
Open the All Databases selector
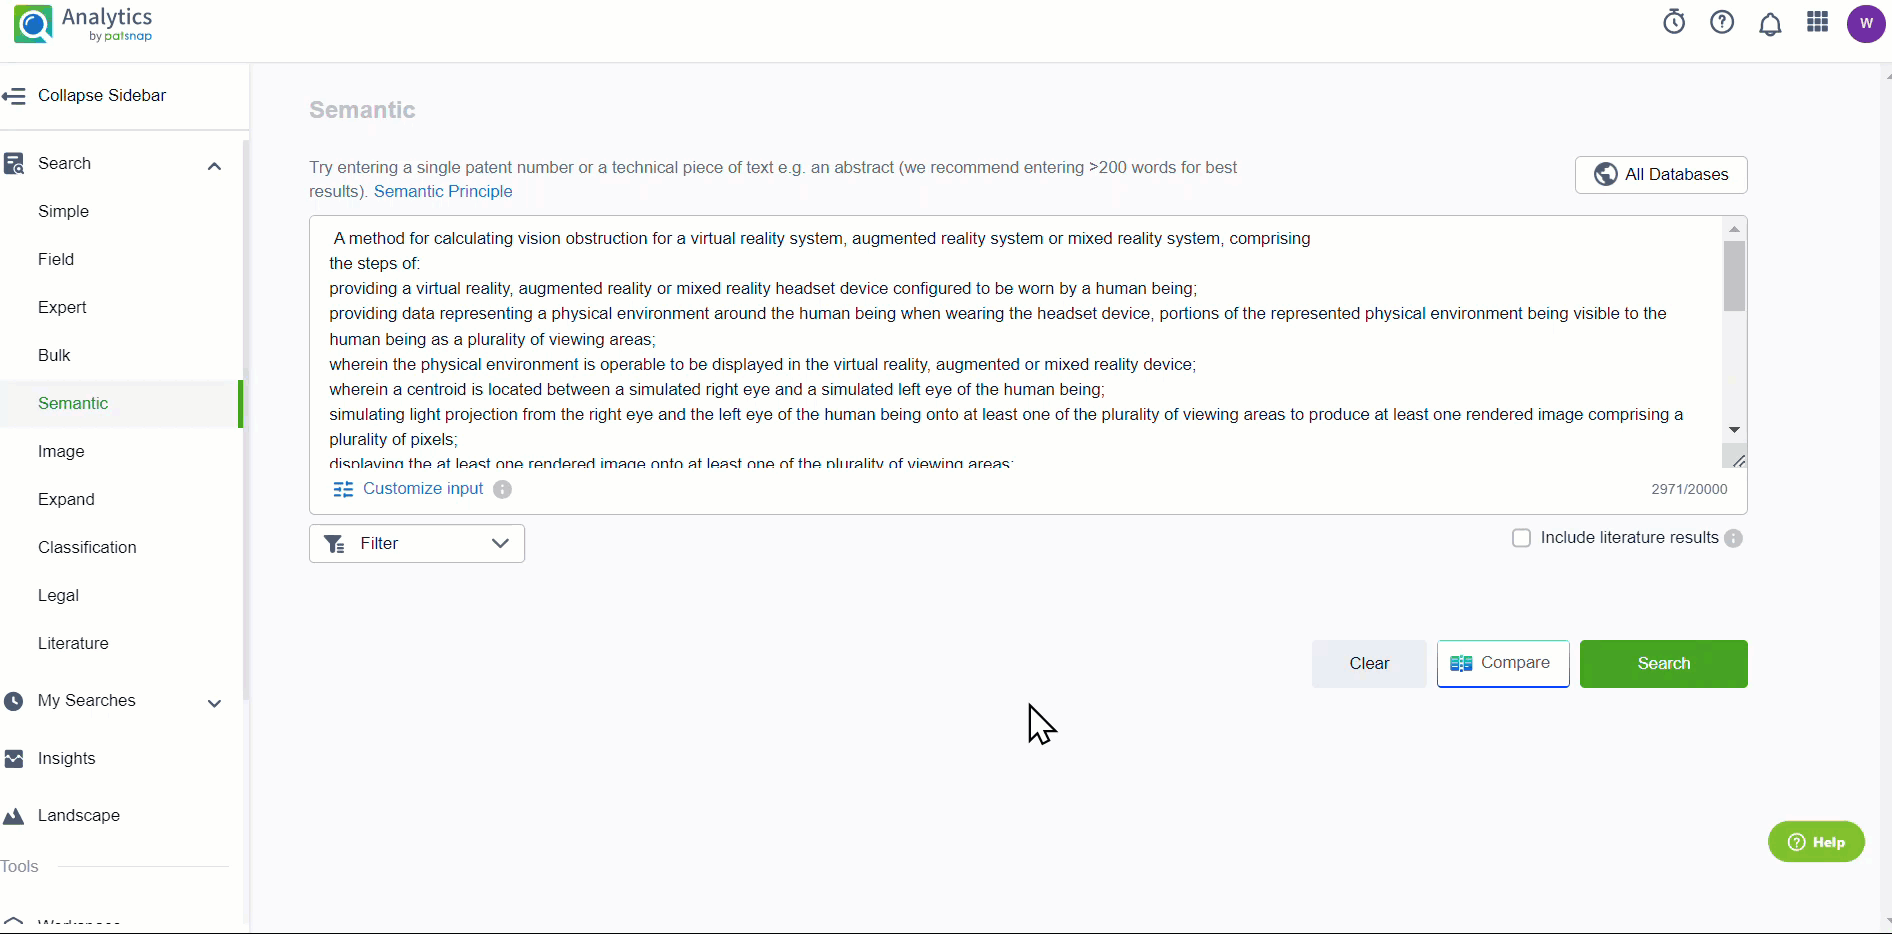click(x=1661, y=174)
